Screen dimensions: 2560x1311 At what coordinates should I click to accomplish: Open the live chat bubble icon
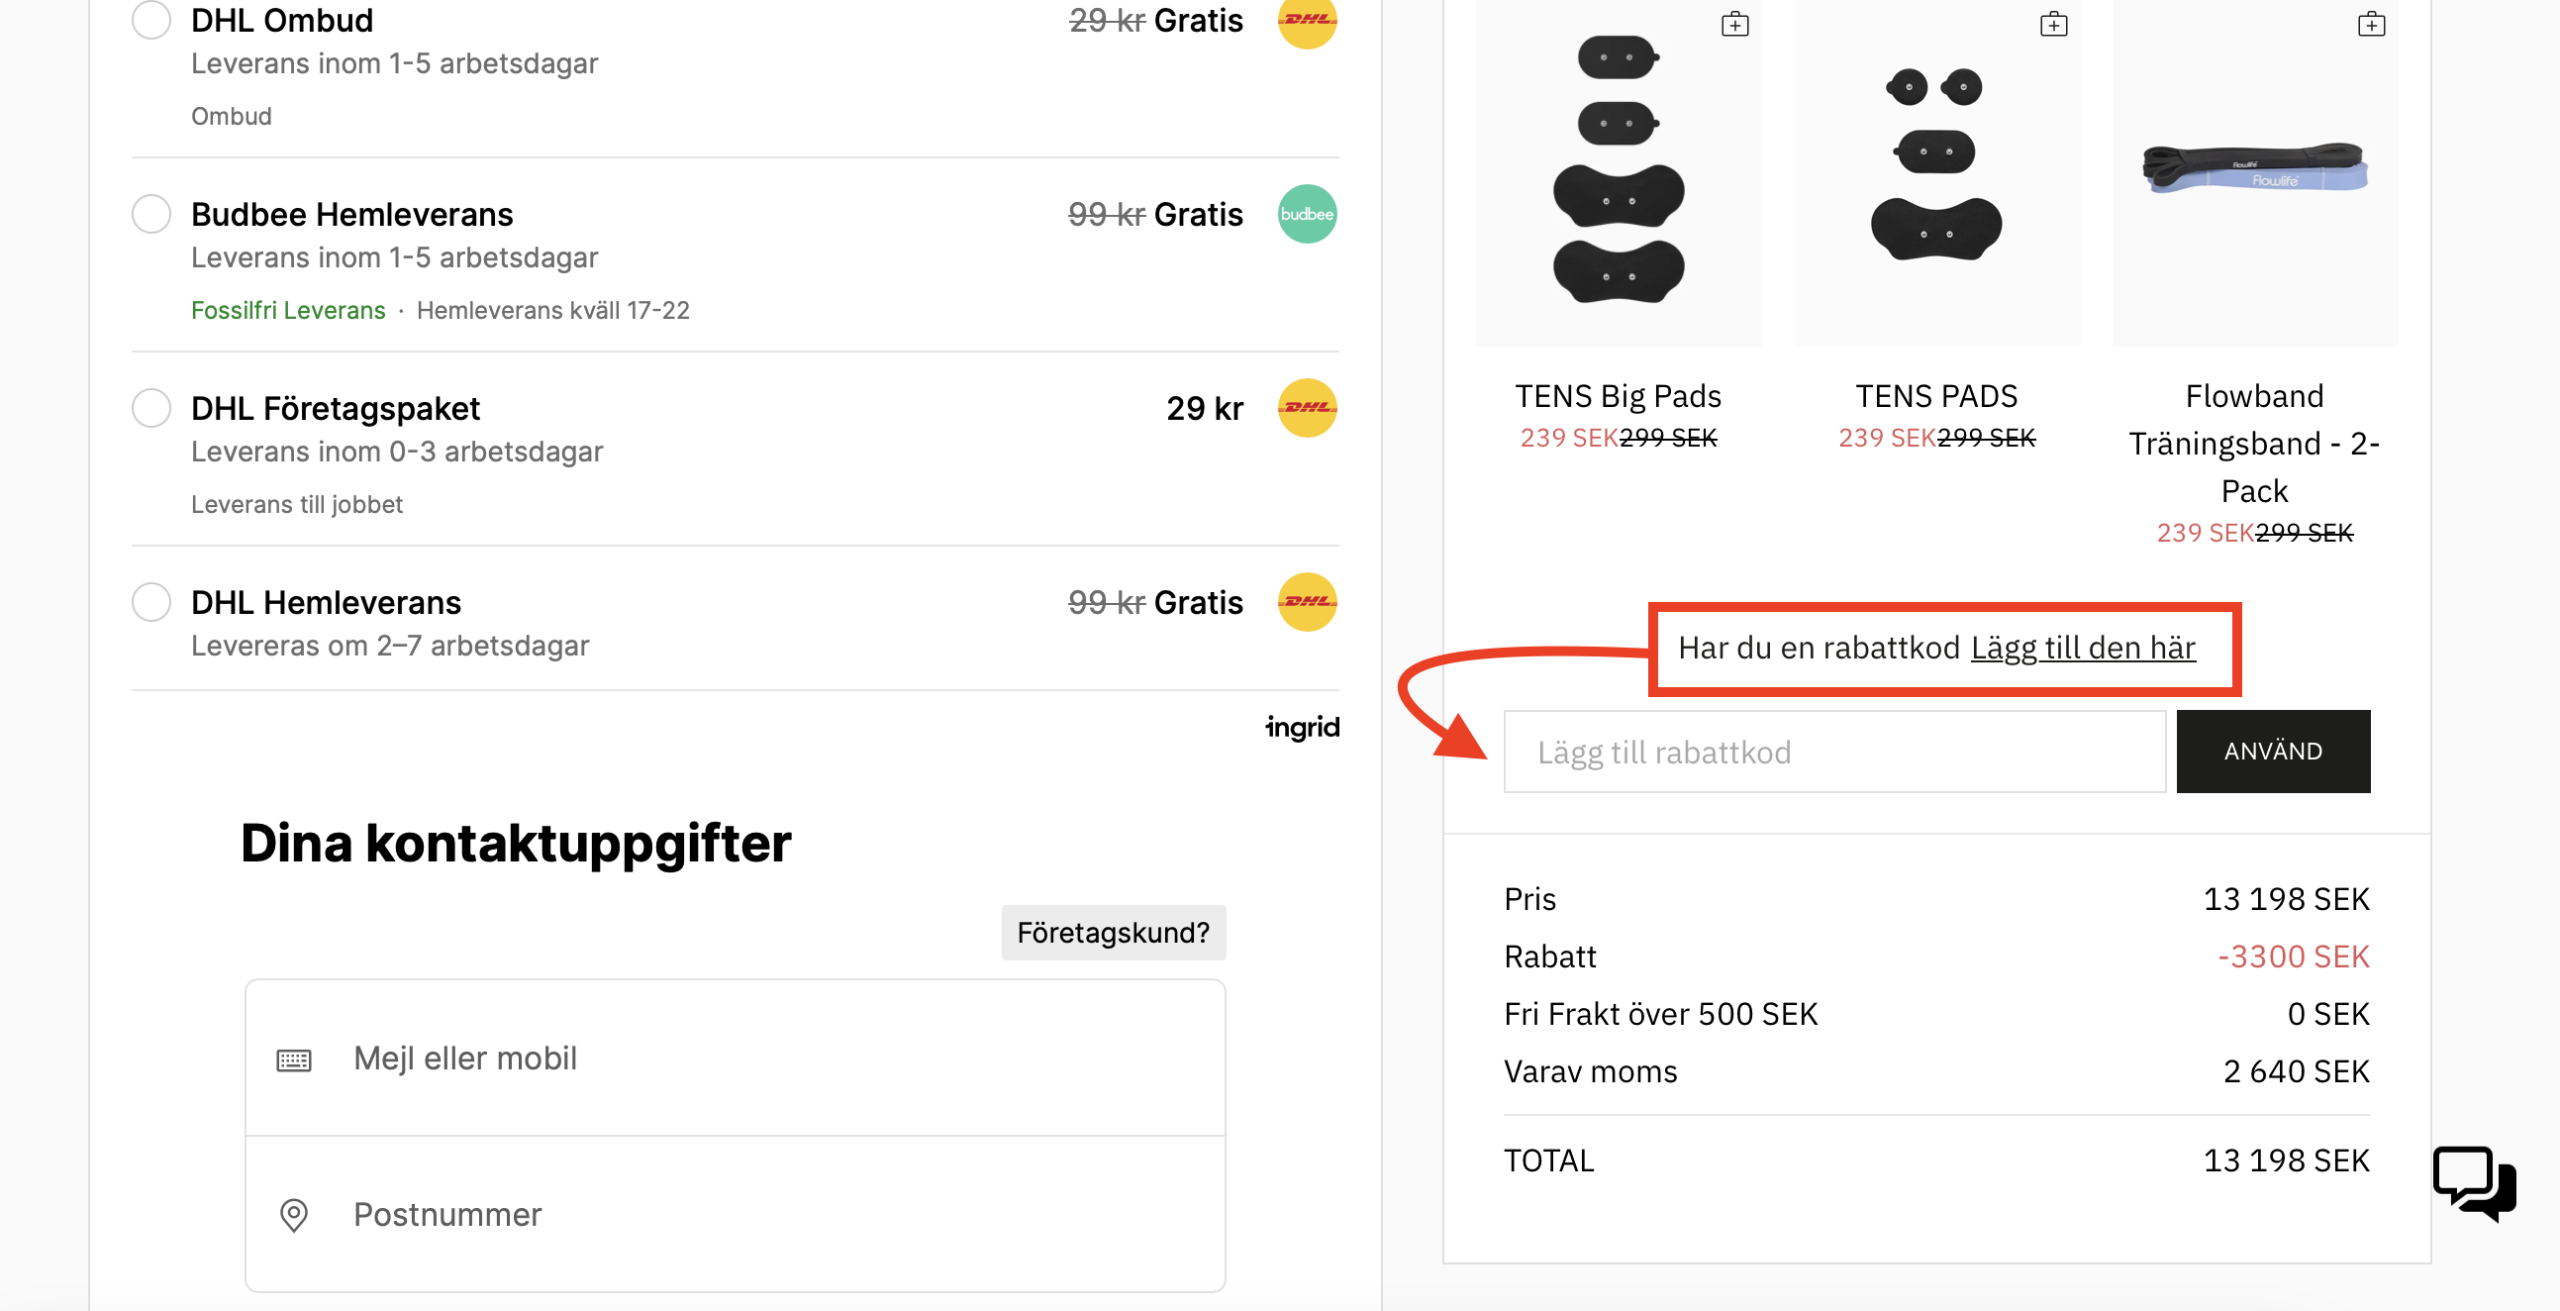coord(2473,1181)
